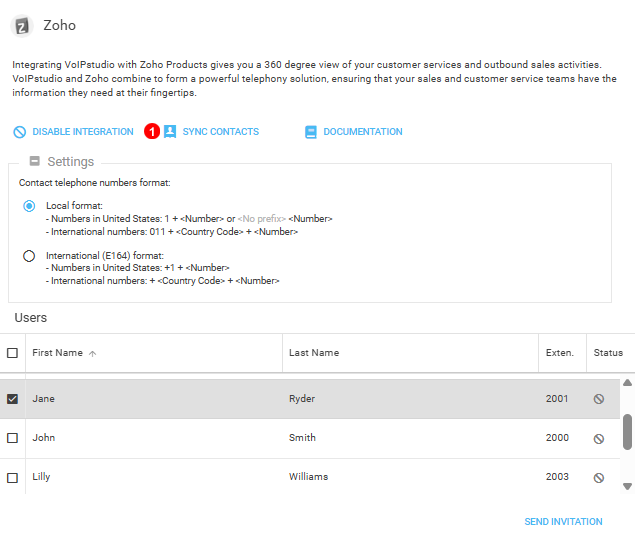Click Lilly Williams' status icon
This screenshot has width=635, height=551.
click(598, 478)
